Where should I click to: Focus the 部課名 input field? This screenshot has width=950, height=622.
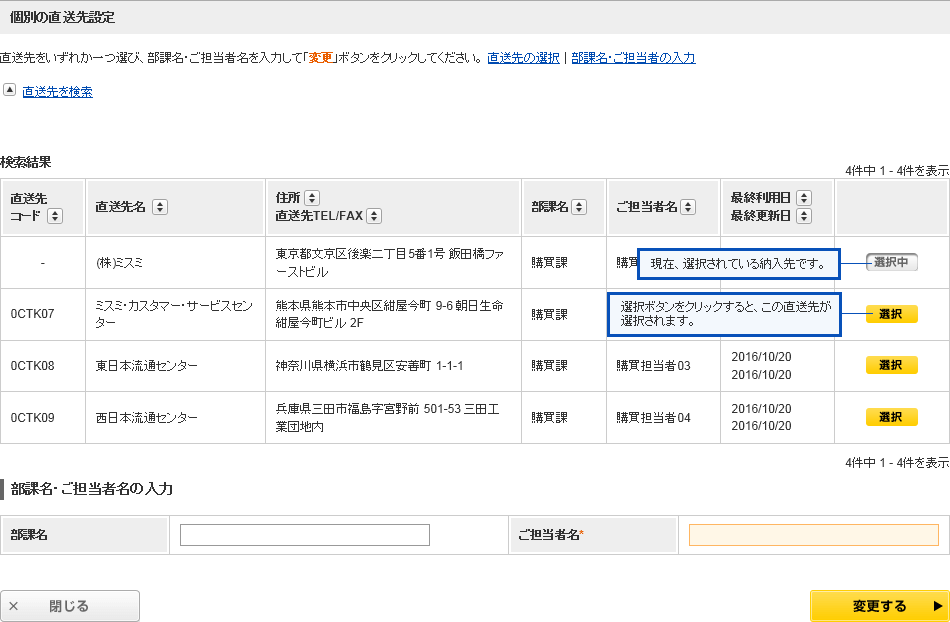305,535
